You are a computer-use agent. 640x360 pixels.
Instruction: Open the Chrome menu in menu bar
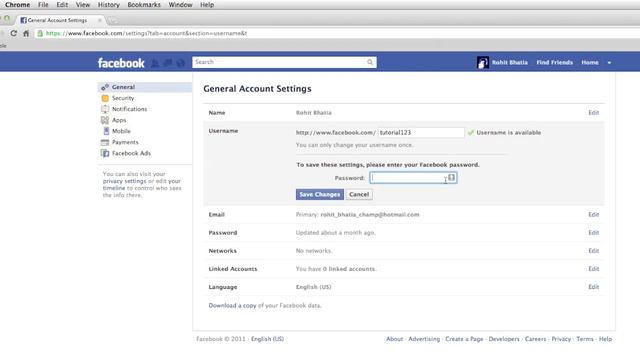tap(18, 5)
